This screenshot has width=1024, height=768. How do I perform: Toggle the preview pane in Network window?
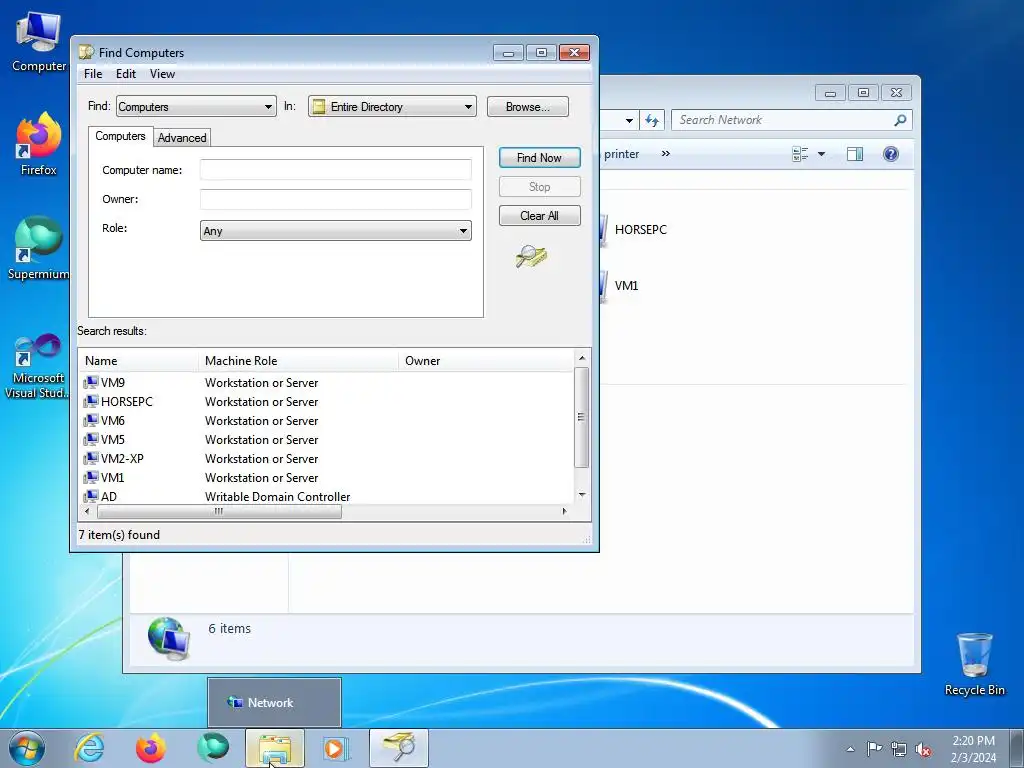tap(855, 154)
